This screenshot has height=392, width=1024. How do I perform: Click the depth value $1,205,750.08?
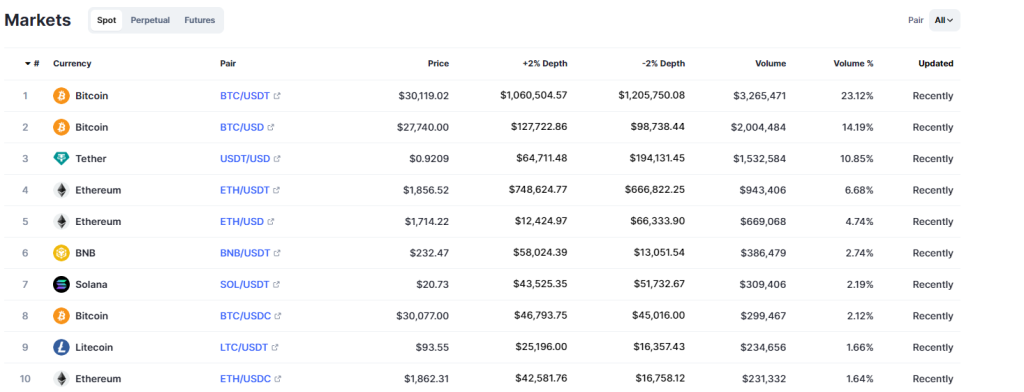(x=652, y=95)
